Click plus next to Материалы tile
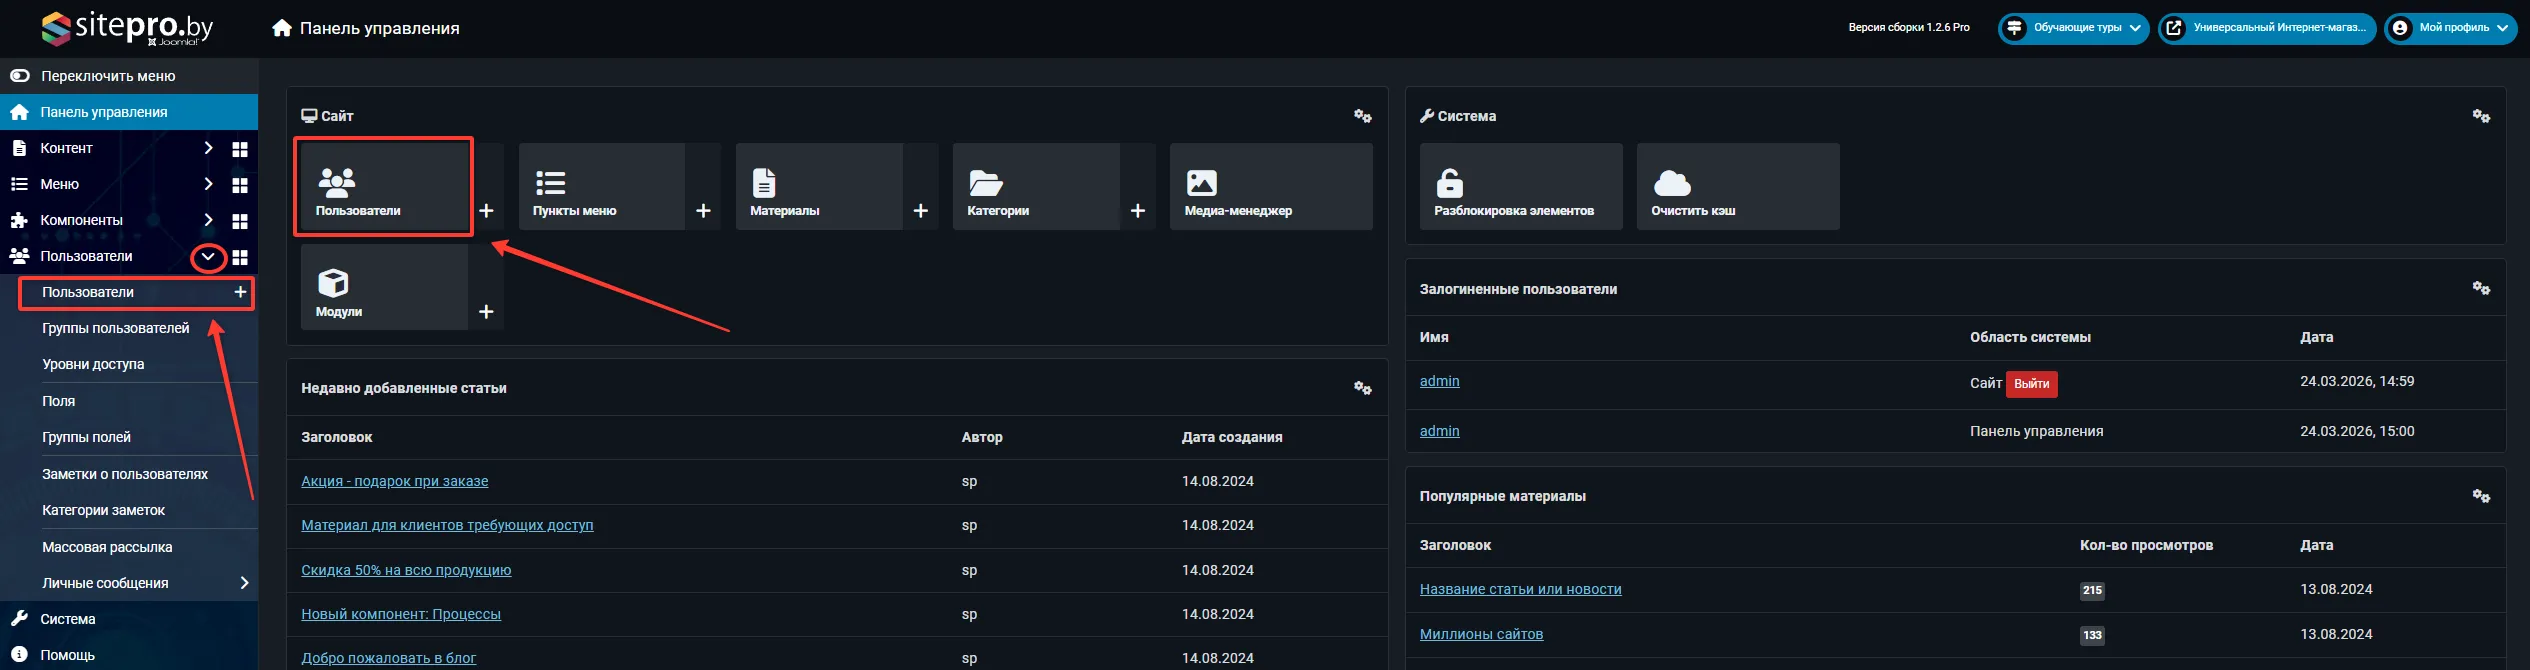Screen dimensions: 2530x670 [x=921, y=211]
